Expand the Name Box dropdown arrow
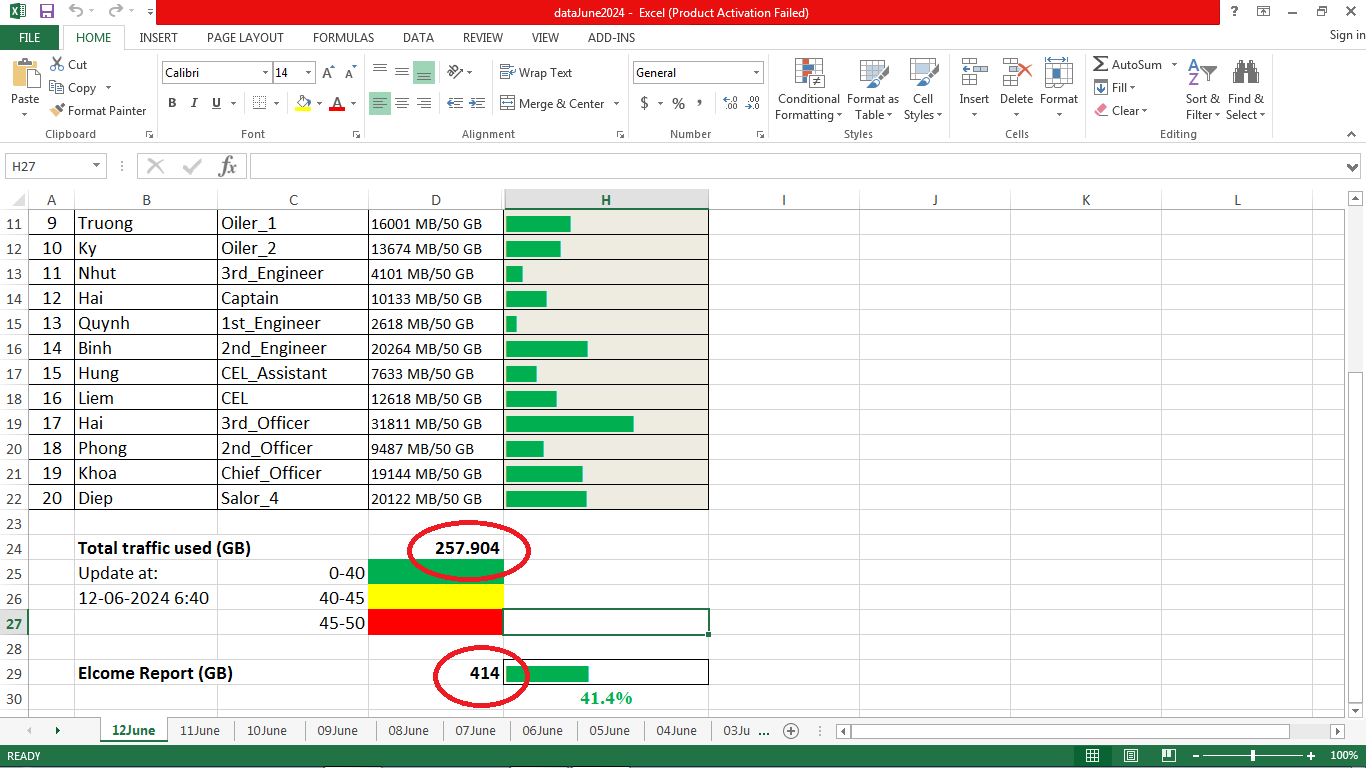This screenshot has width=1366, height=768. coord(97,166)
